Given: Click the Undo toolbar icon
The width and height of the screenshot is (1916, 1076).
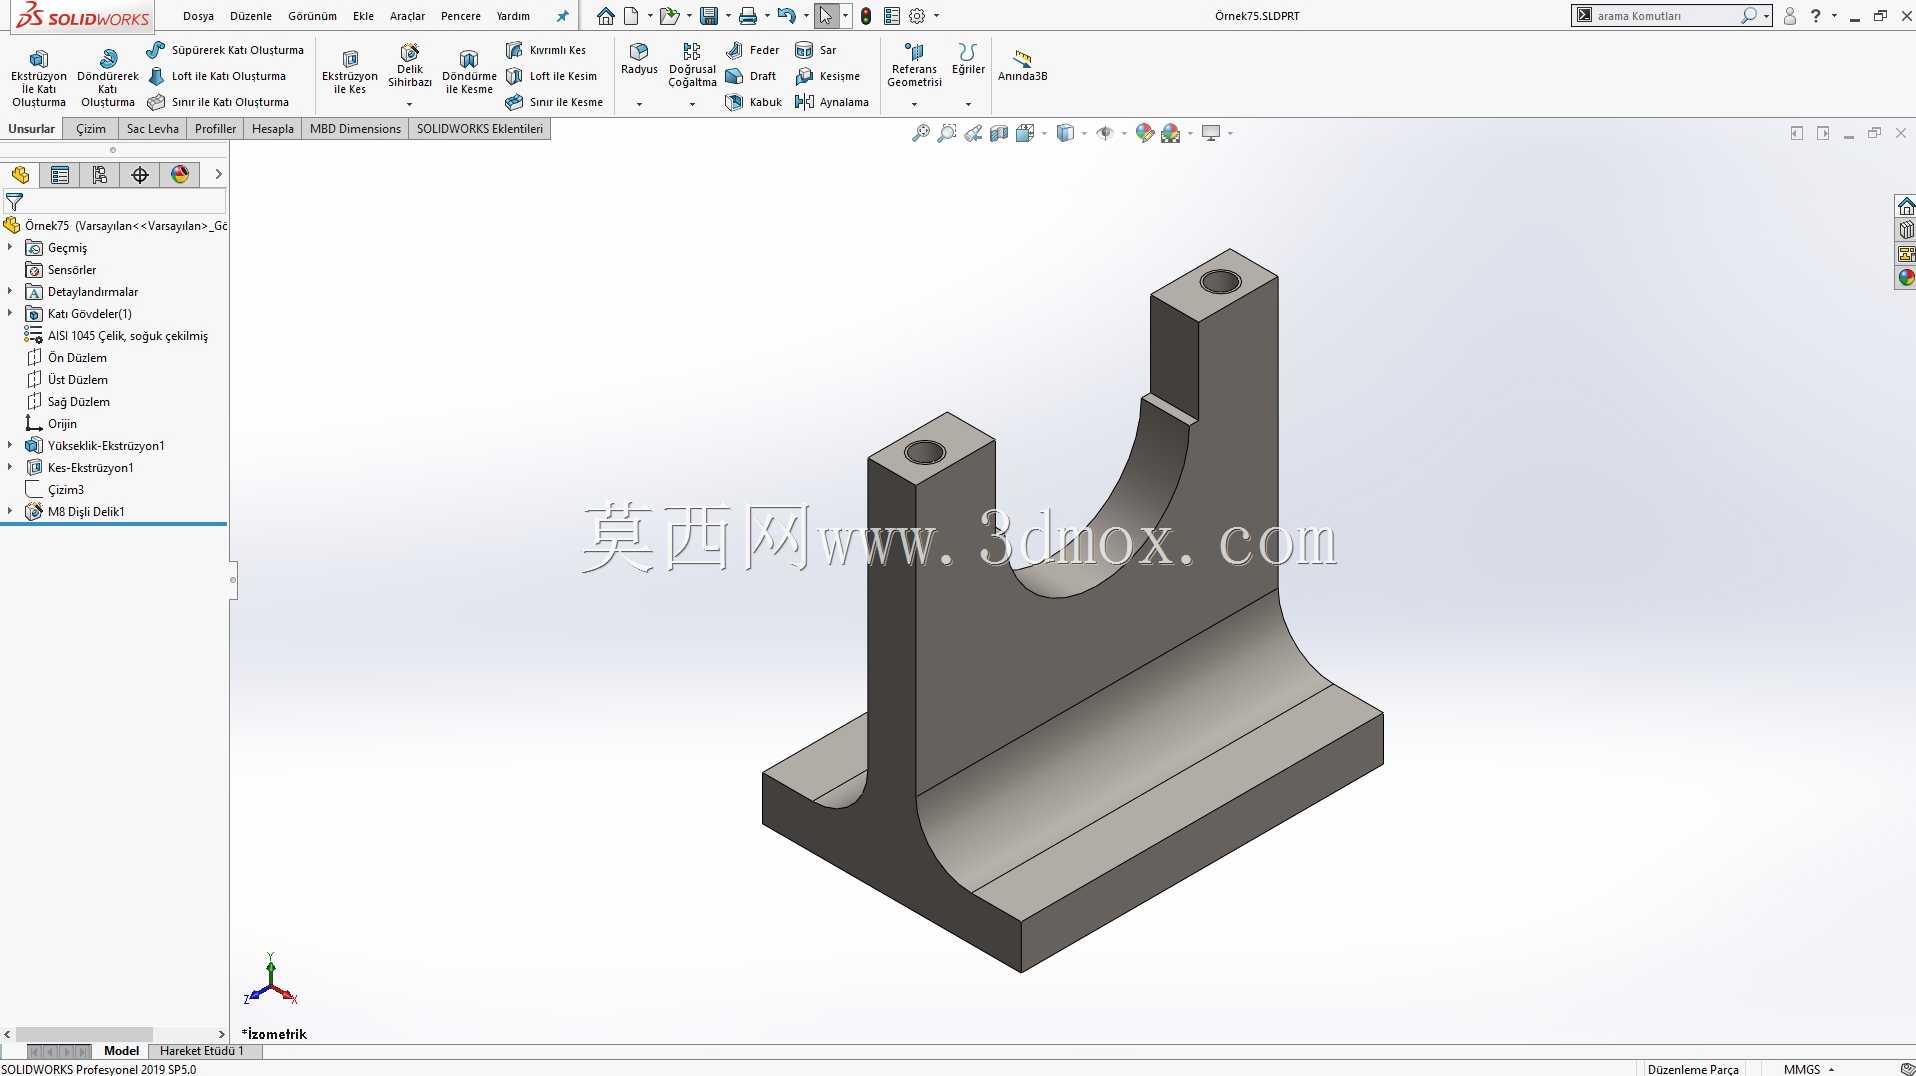Looking at the screenshot, I should tap(787, 16).
